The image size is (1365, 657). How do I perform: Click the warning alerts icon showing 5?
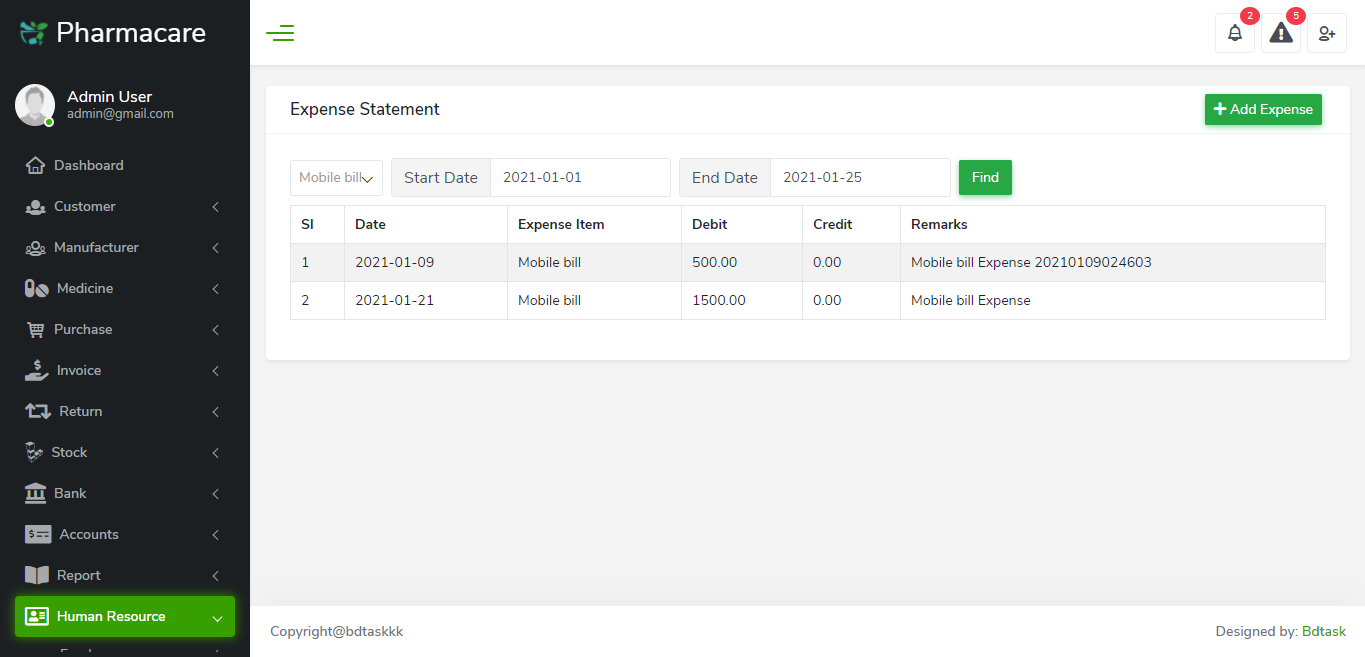(x=1280, y=33)
